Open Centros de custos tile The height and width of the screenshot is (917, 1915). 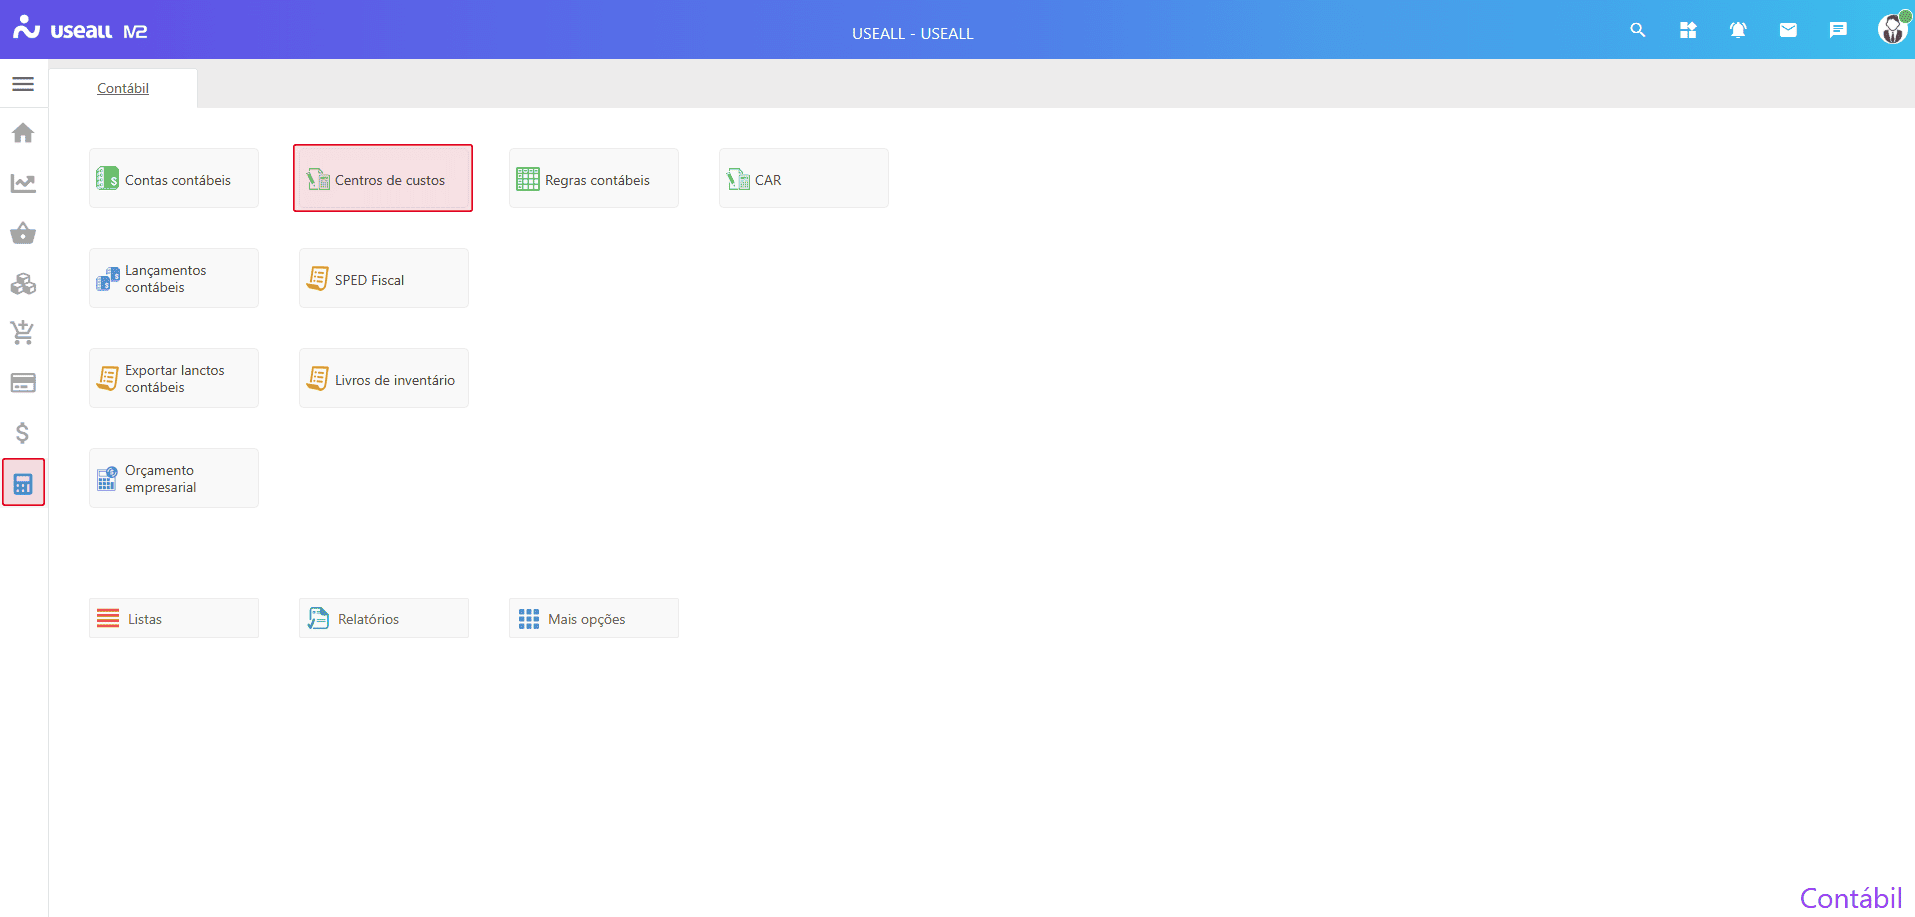coord(383,179)
